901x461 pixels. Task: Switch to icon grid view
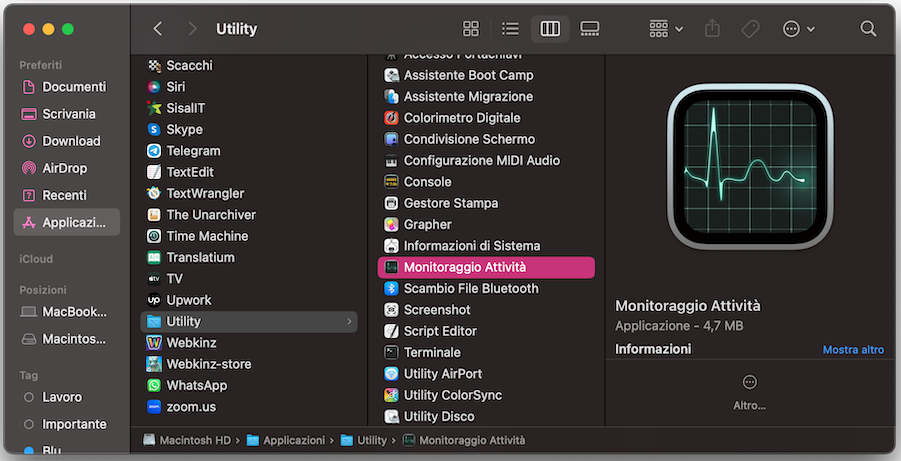(x=471, y=29)
